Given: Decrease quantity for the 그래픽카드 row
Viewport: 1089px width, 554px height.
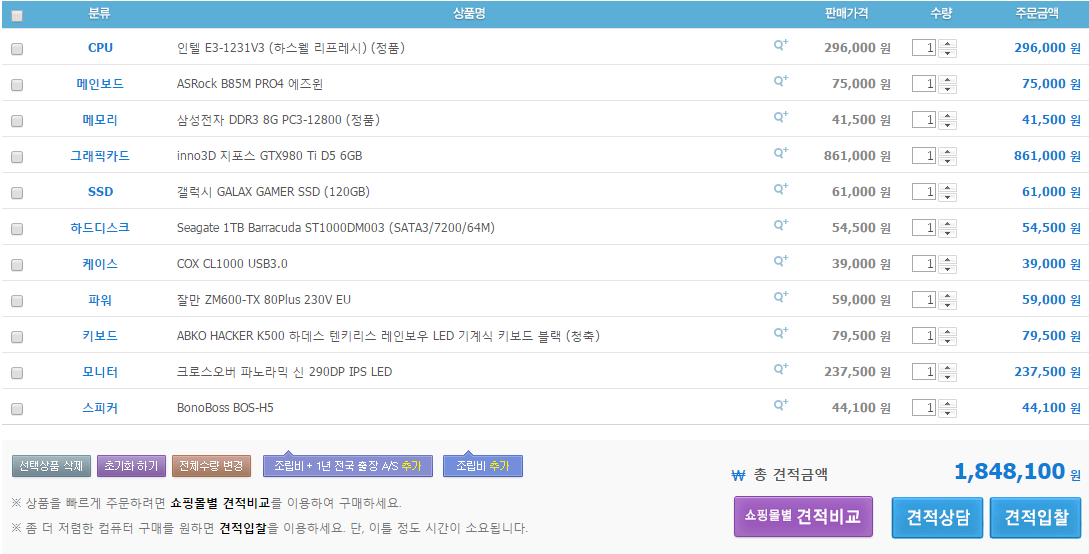Looking at the screenshot, I should click(x=947, y=161).
